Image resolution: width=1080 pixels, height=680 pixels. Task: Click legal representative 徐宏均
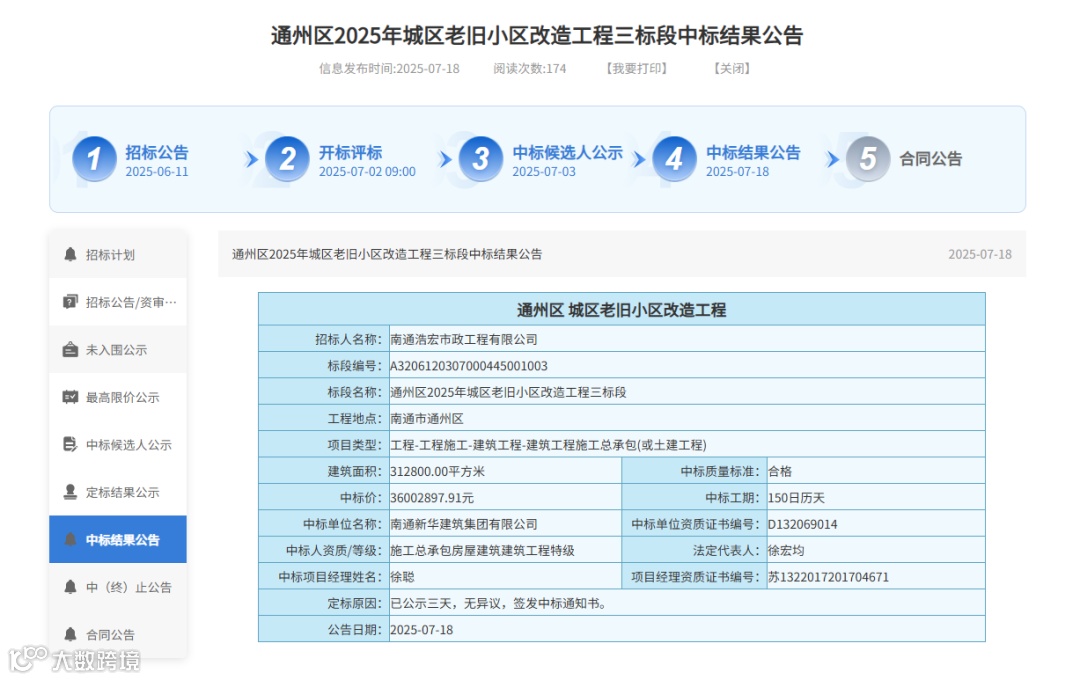[786, 550]
